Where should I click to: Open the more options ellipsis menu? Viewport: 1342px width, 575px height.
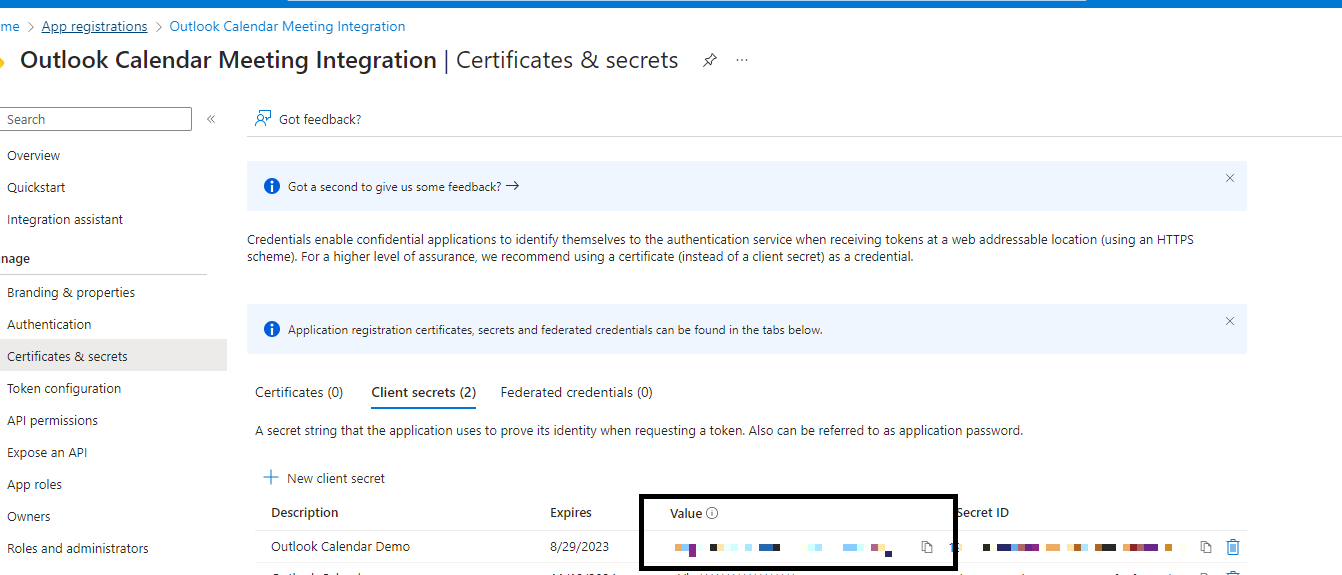click(x=742, y=60)
